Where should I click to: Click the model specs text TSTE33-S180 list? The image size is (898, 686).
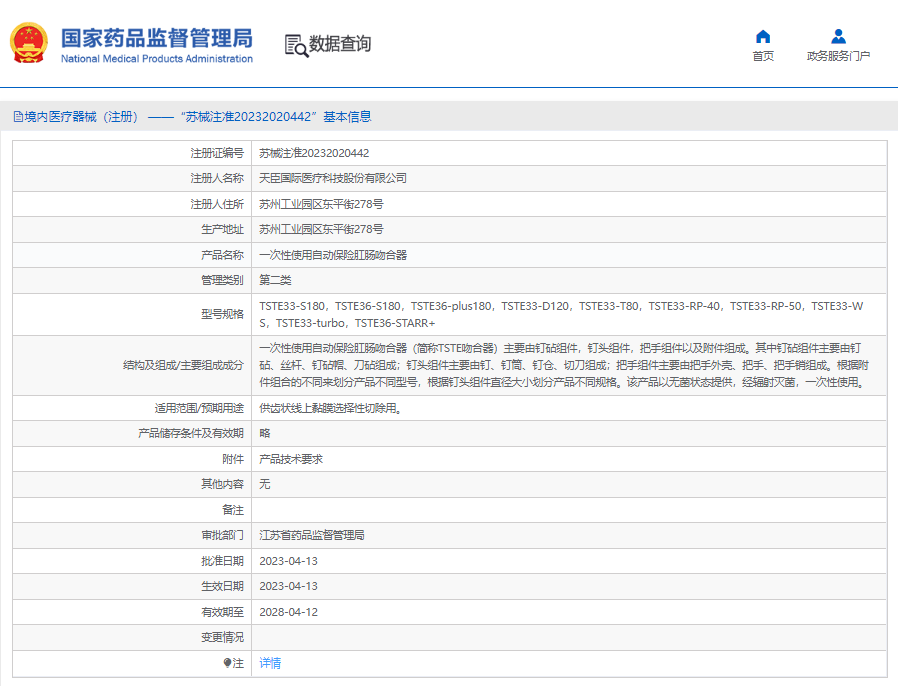(x=561, y=314)
